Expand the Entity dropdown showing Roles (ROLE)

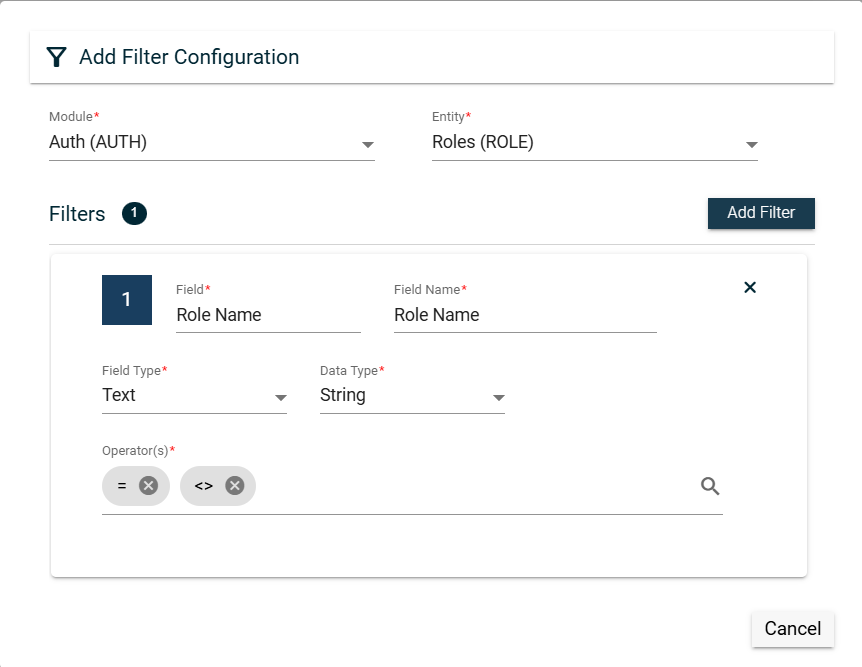(x=594, y=143)
